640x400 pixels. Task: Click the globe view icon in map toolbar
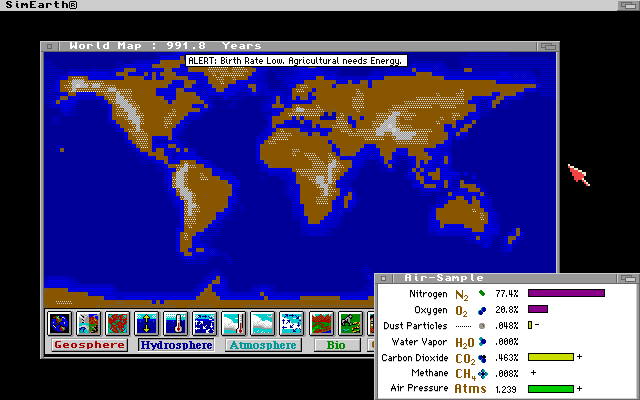[59, 323]
